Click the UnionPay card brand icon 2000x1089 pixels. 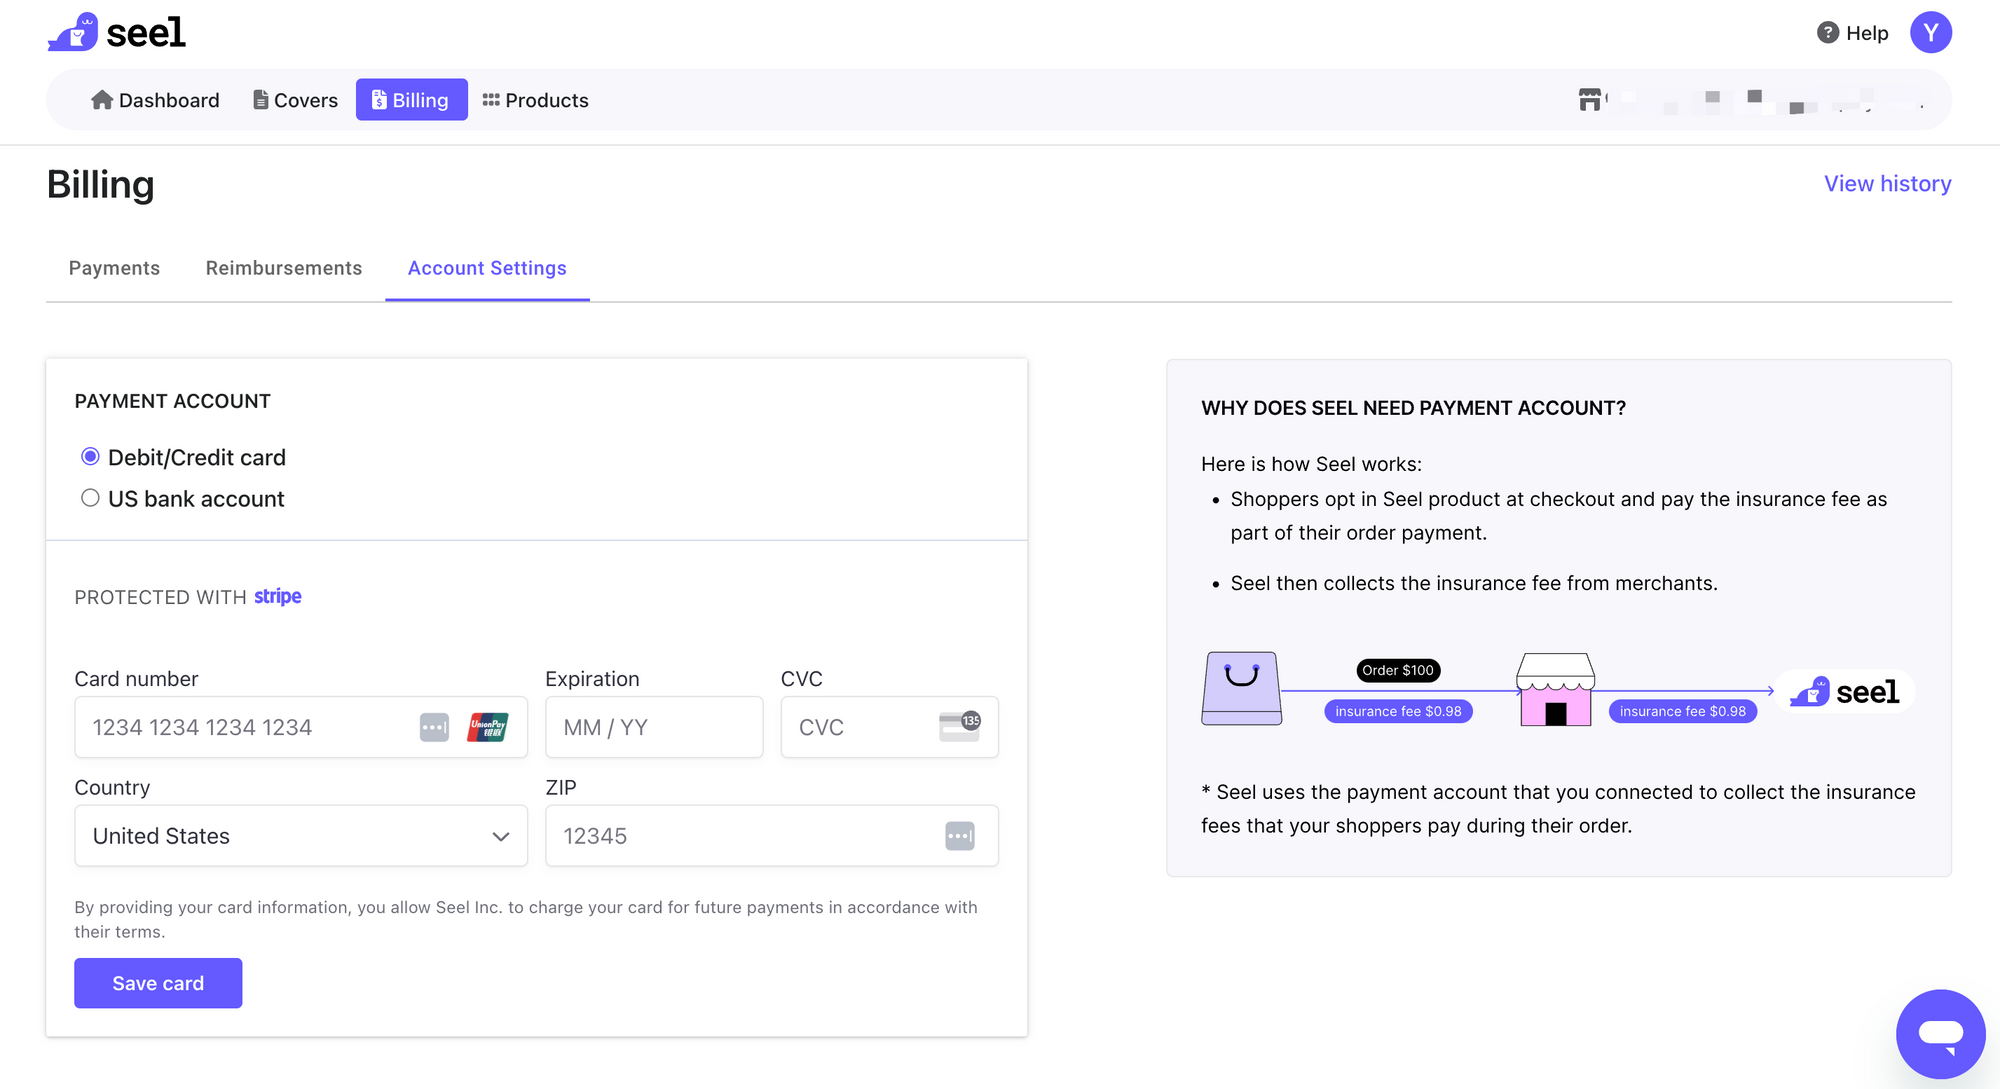(x=488, y=727)
